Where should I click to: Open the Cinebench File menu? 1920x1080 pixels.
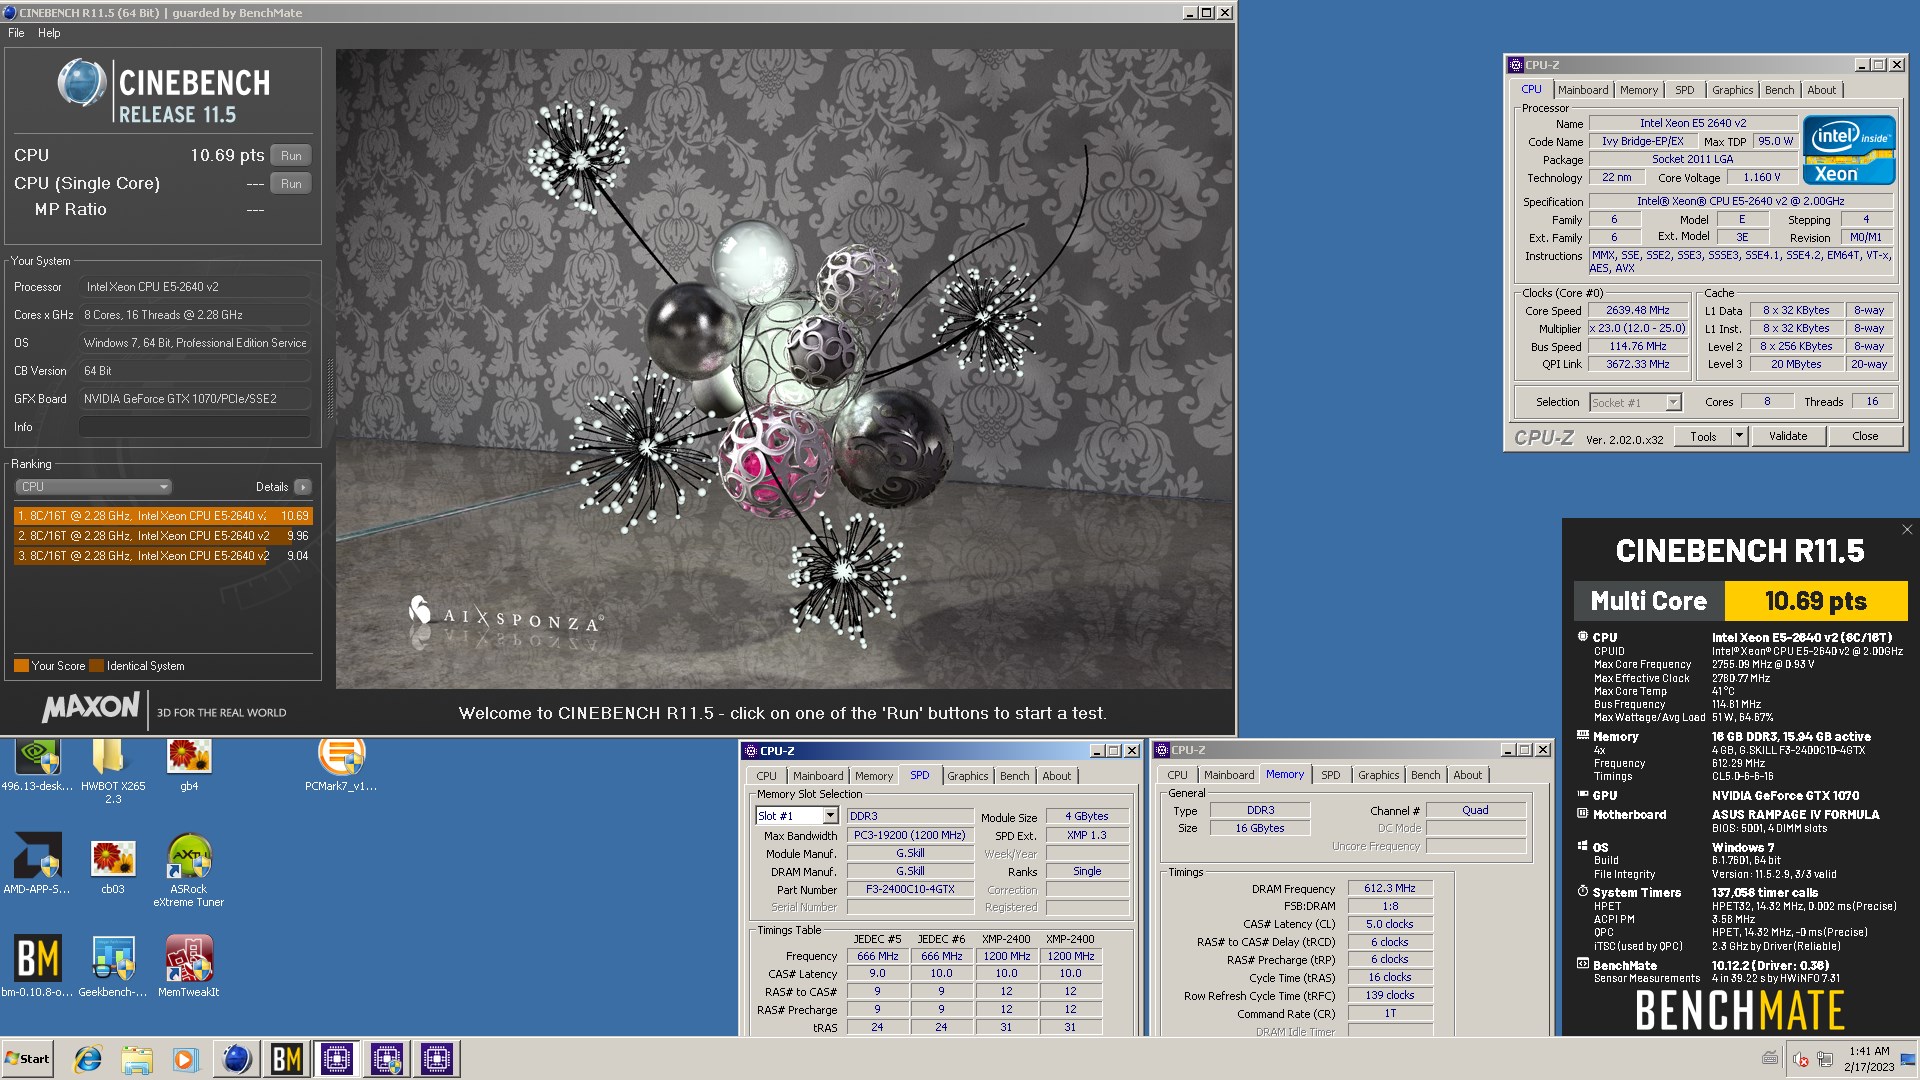16,33
